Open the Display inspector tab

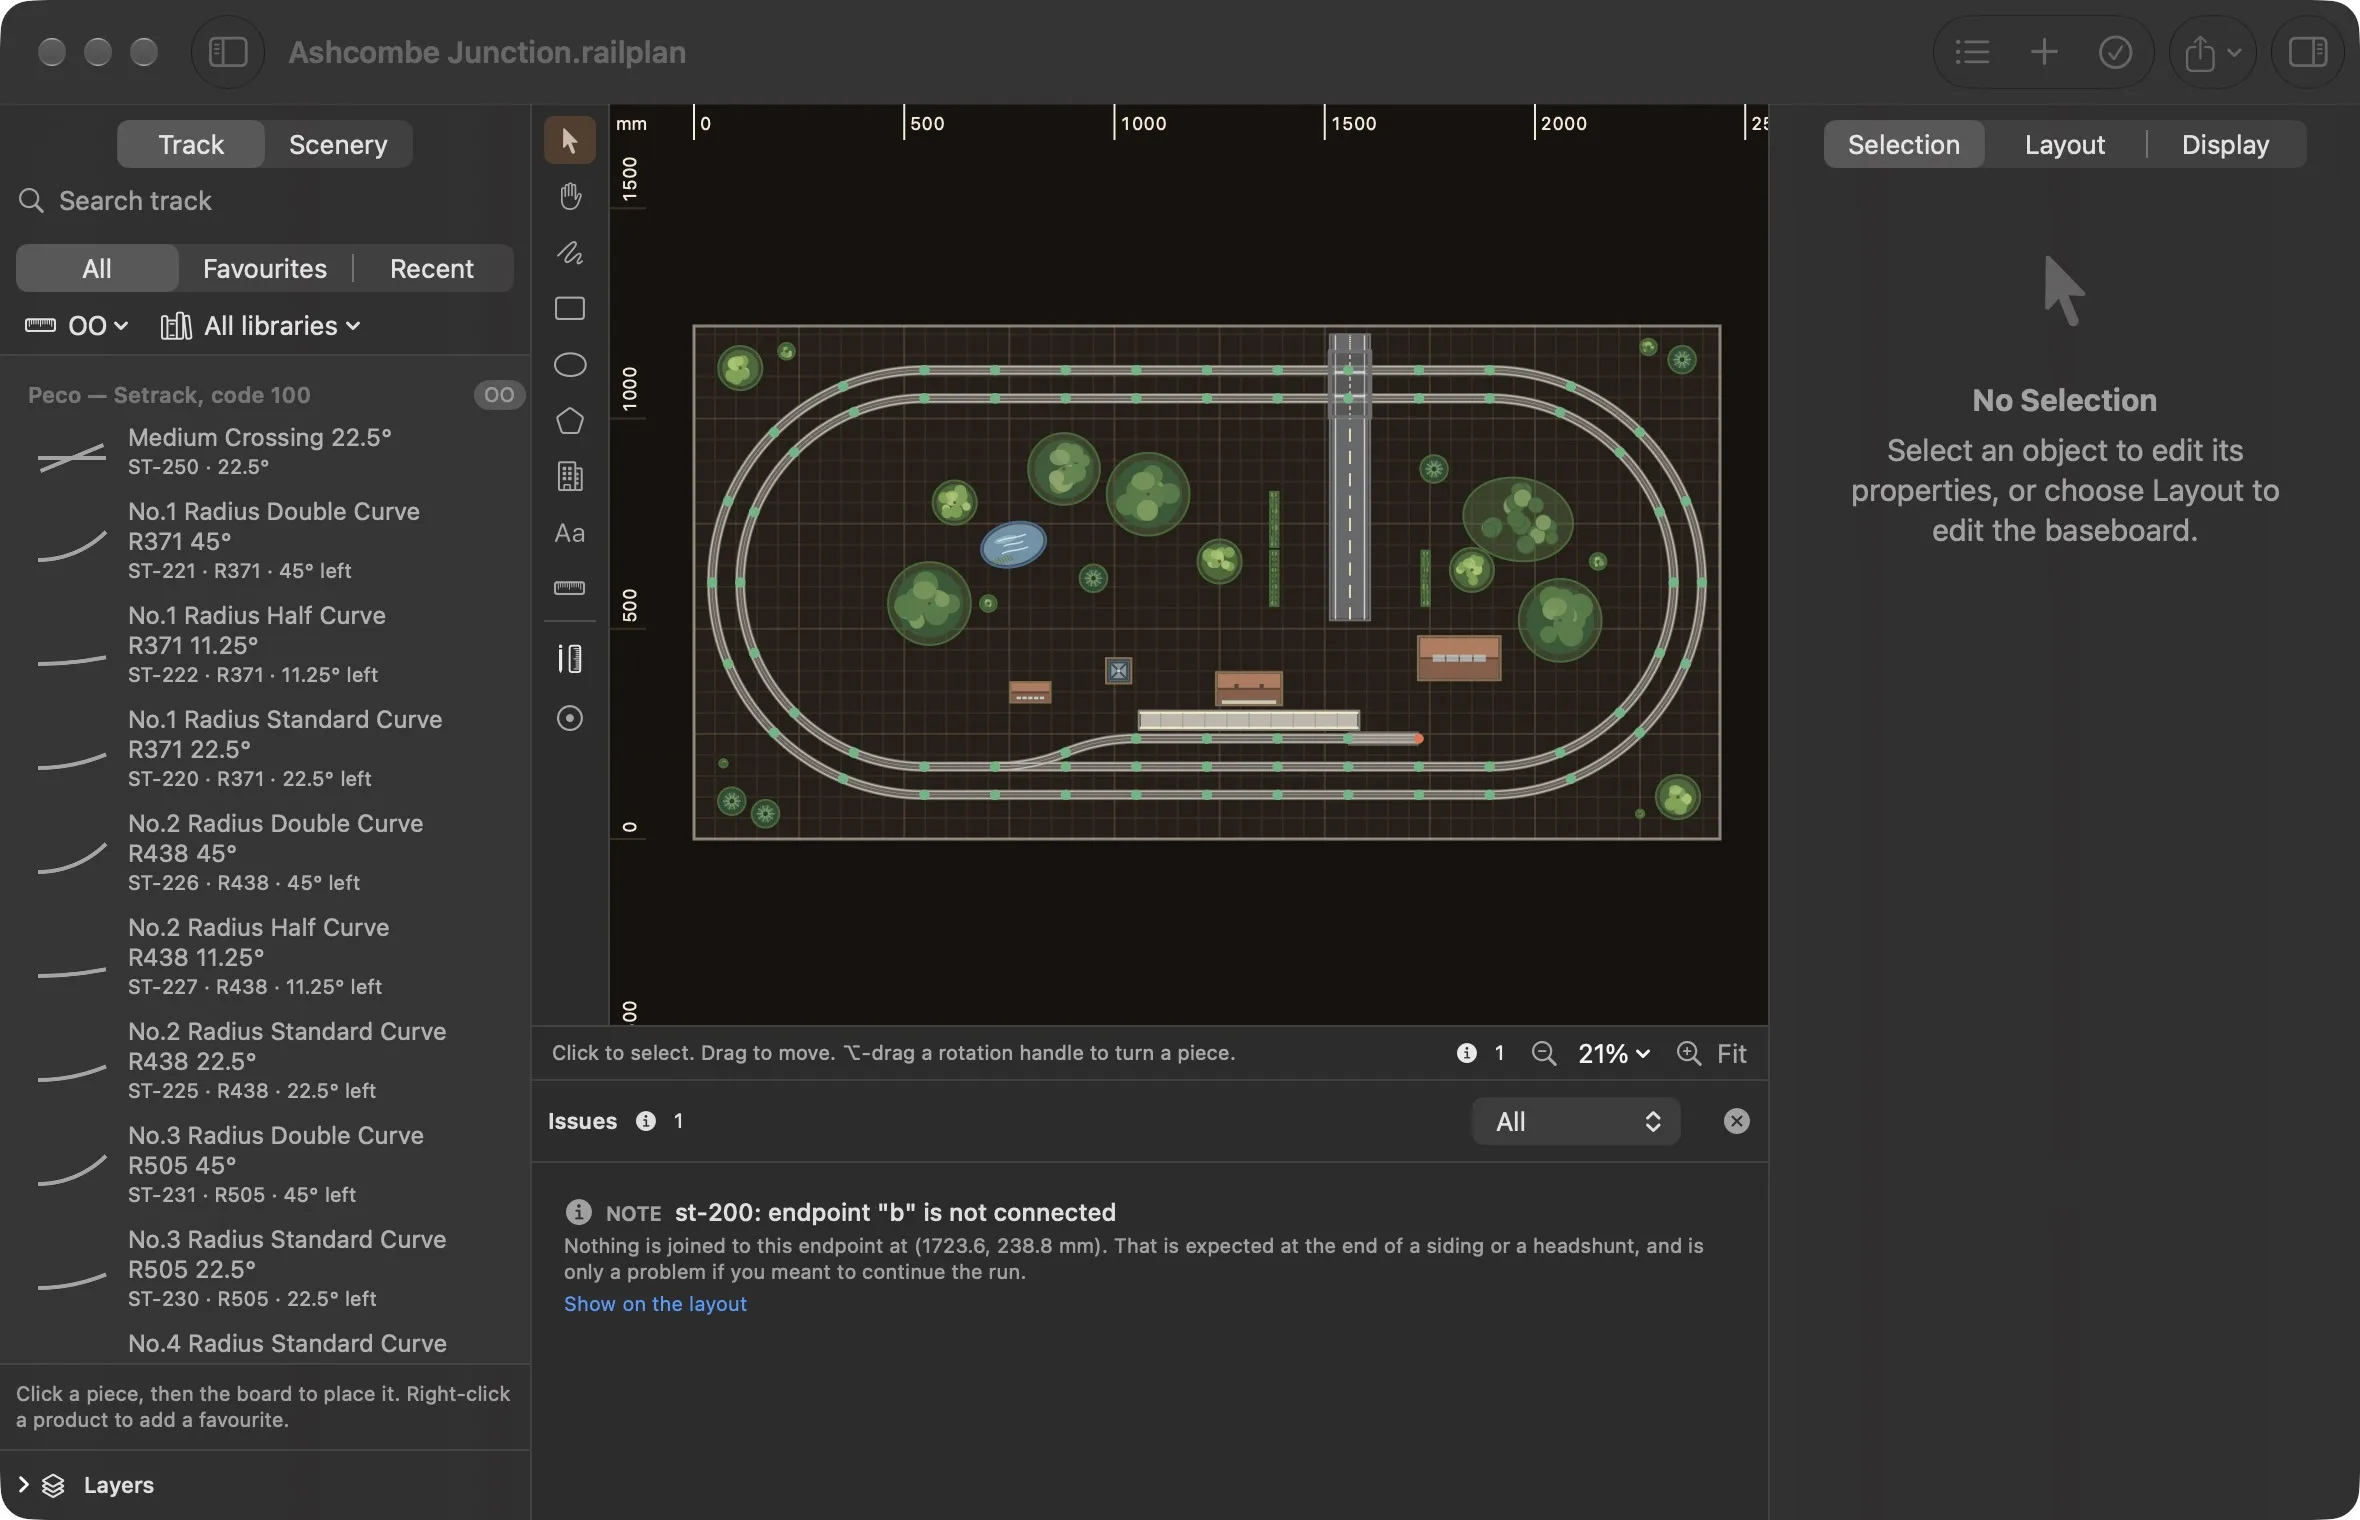[x=2226, y=144]
